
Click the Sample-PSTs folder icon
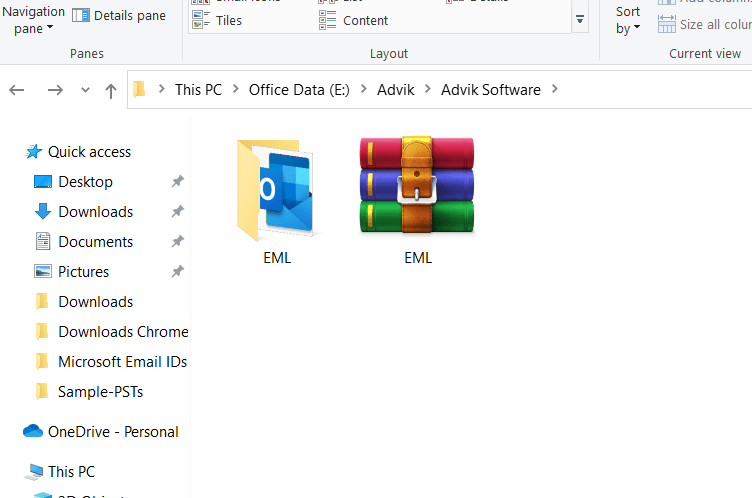coord(42,391)
